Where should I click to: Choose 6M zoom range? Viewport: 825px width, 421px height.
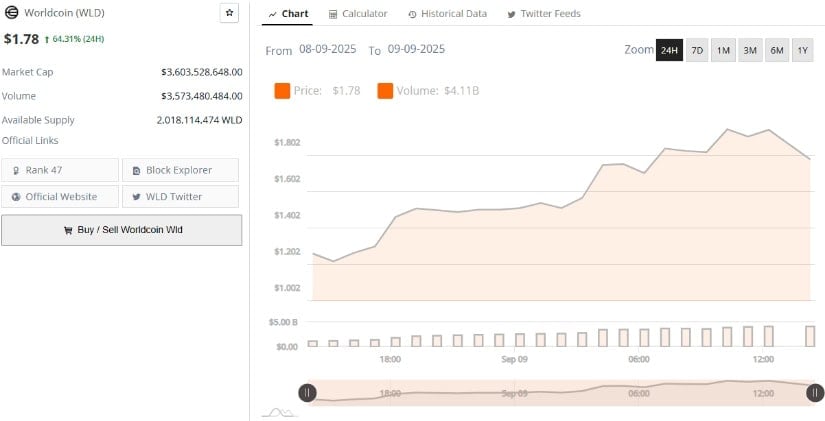coord(777,50)
